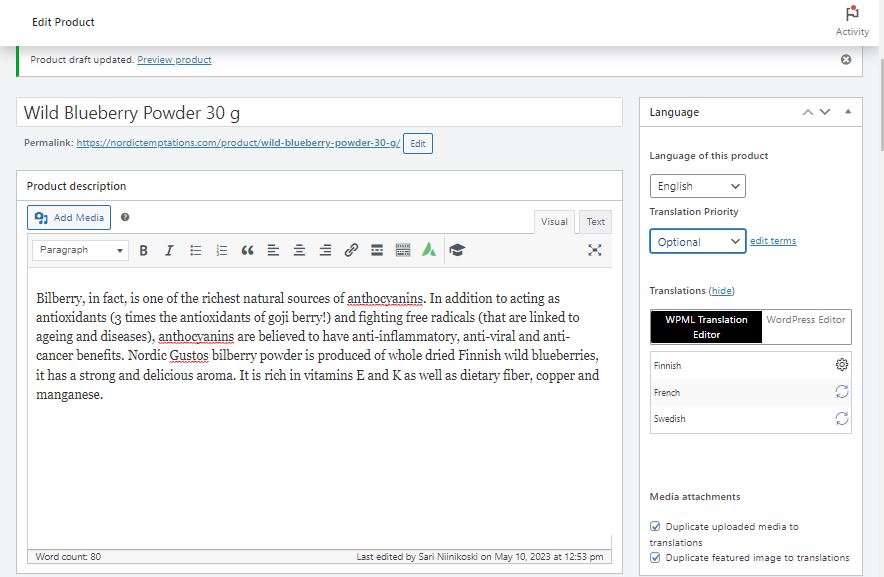Click the help question mark icon
Image resolution: width=884 pixels, height=577 pixels.
point(125,217)
